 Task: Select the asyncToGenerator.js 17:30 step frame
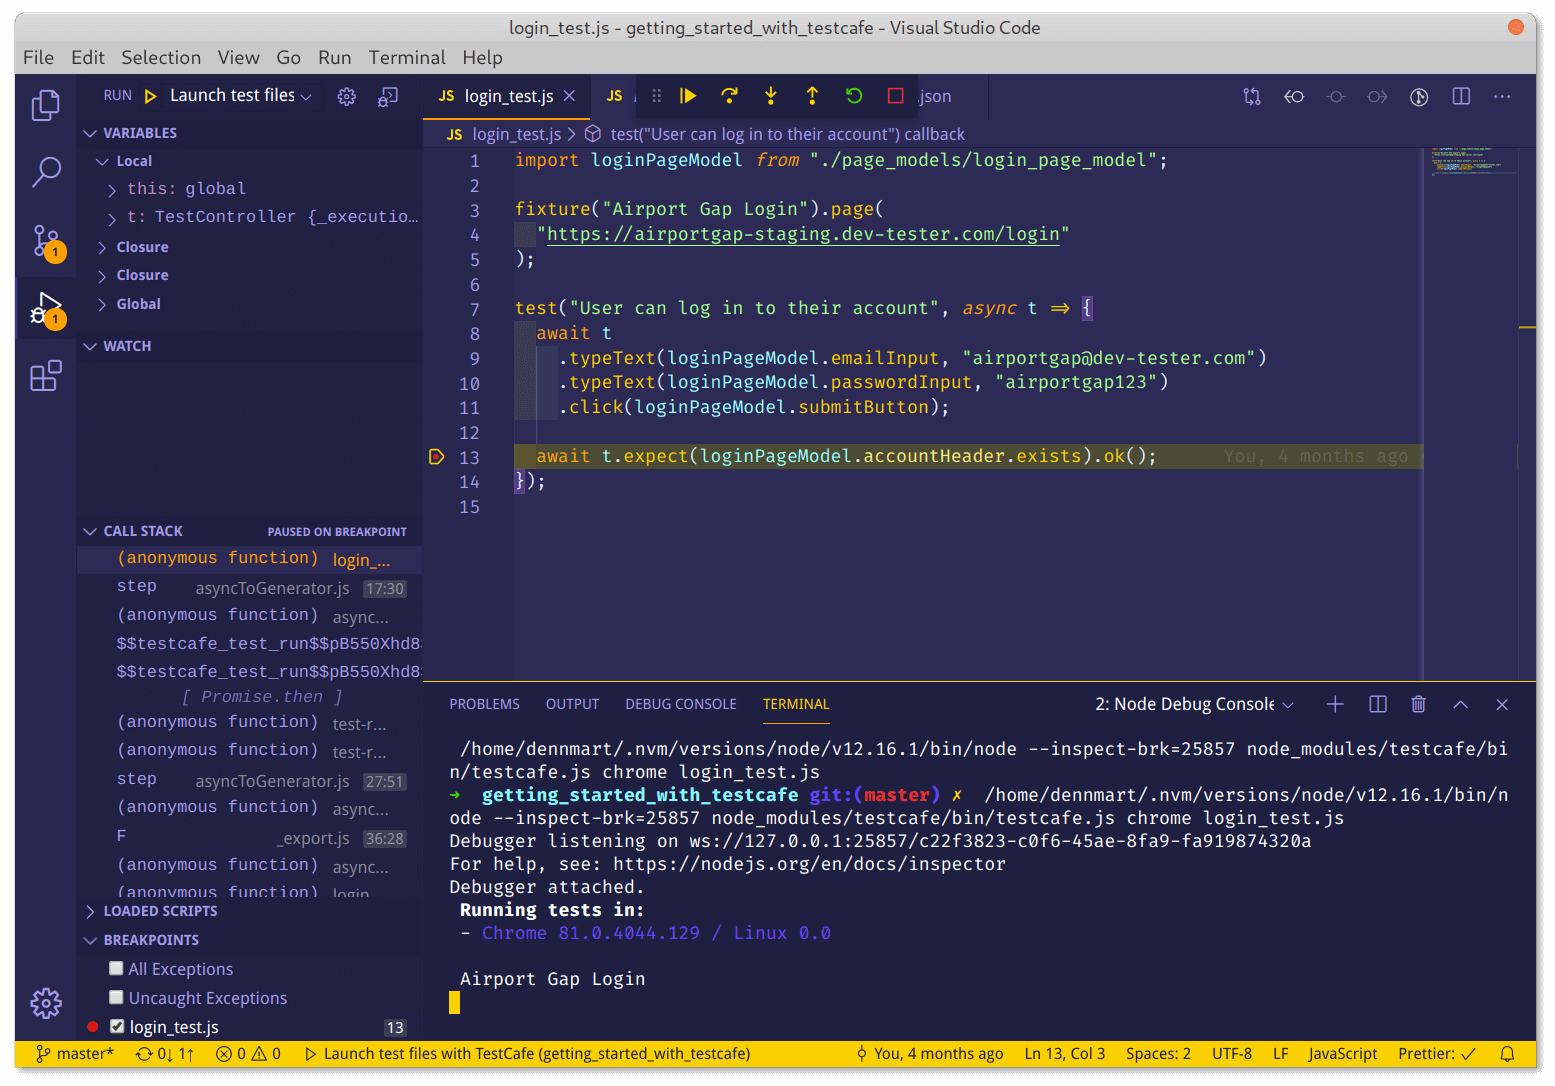(x=250, y=588)
